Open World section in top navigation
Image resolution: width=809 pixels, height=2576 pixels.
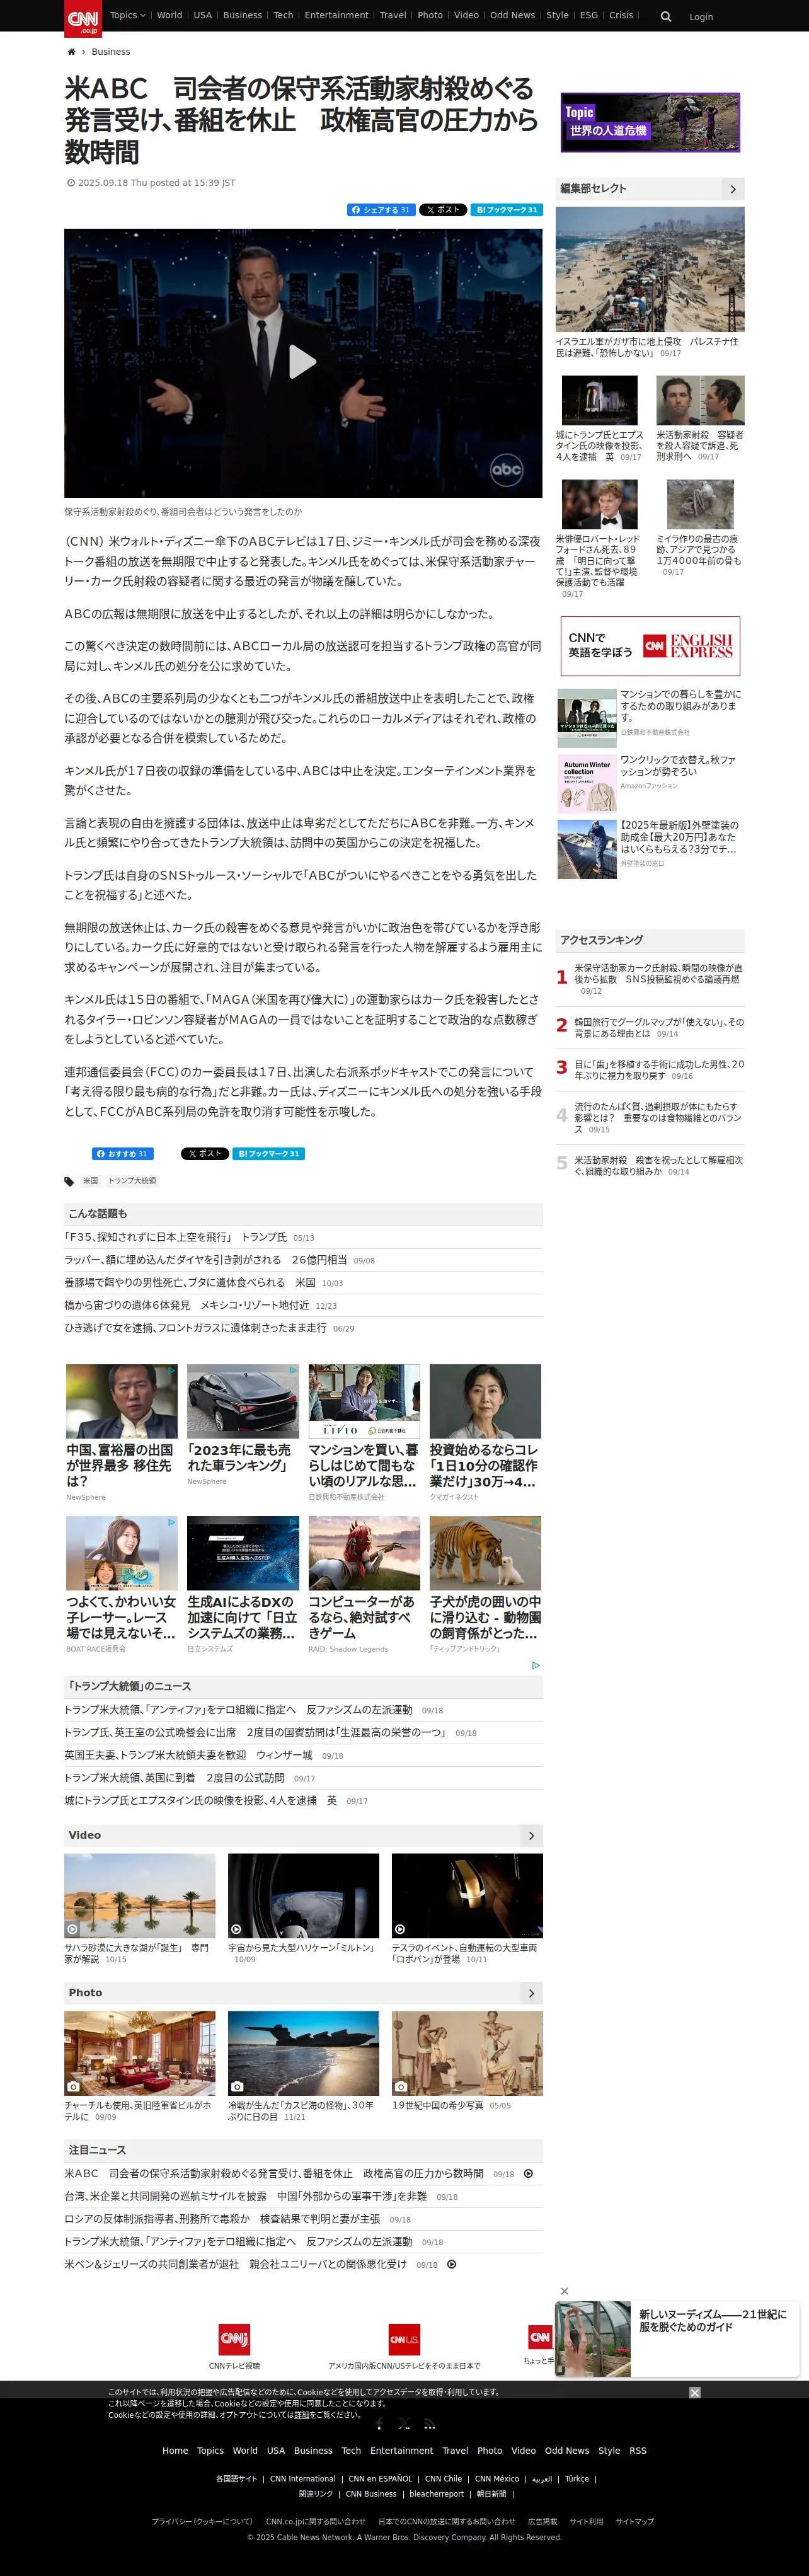click(169, 15)
